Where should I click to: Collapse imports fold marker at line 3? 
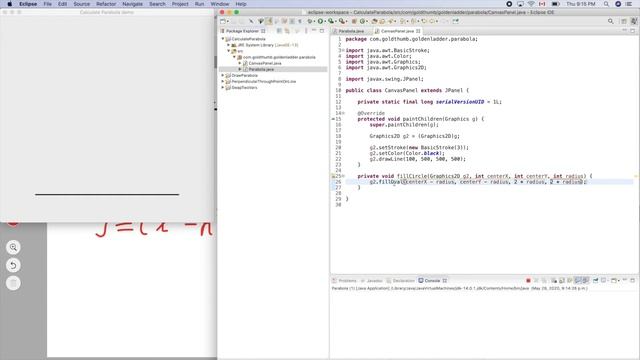343,51
